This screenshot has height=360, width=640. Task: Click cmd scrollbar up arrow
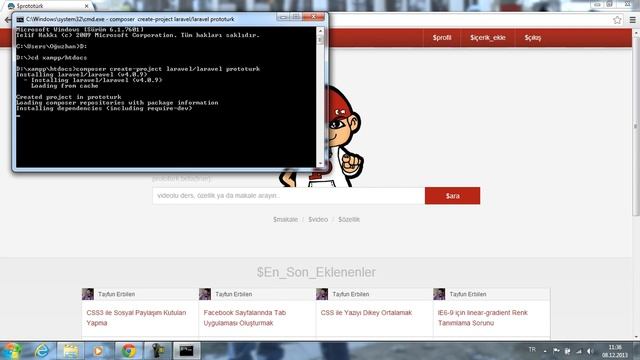(320, 31)
